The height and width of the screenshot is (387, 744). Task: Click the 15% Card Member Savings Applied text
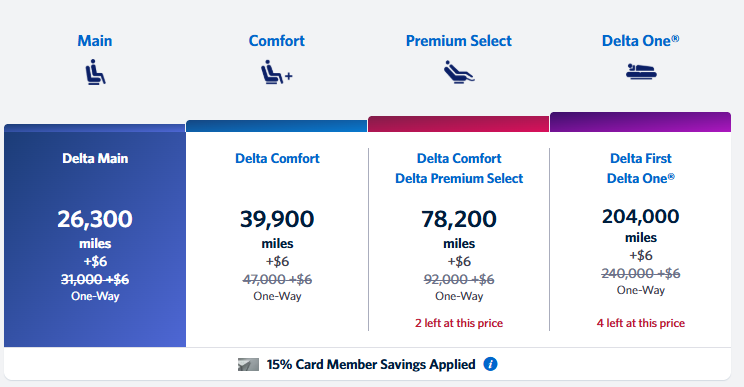(371, 364)
